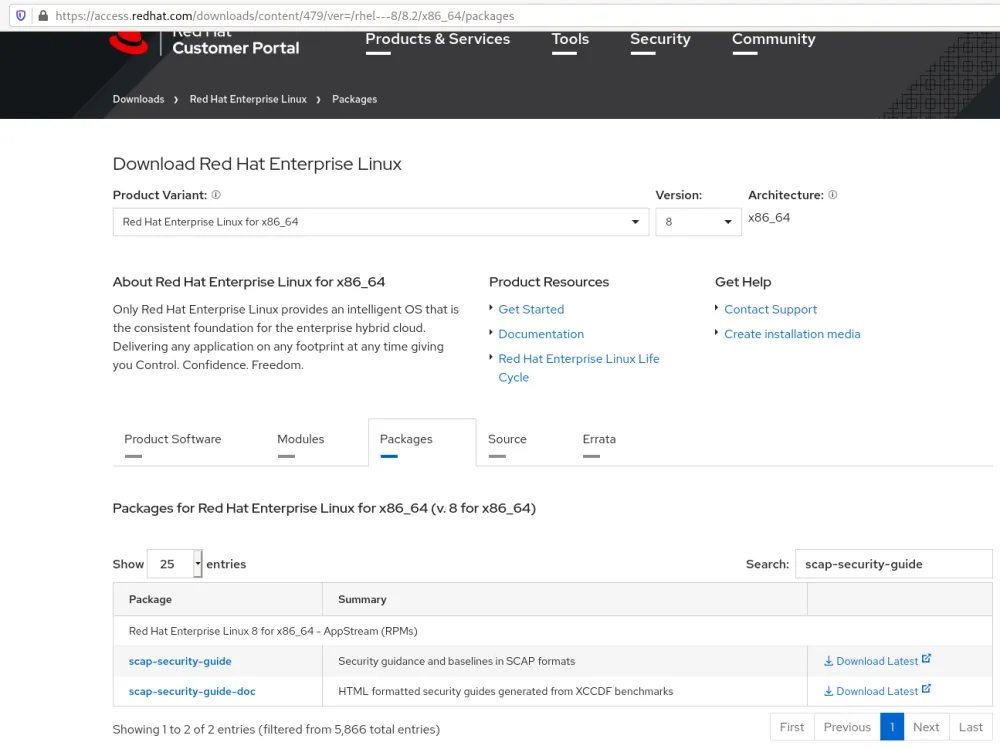Open the Show entries count dropdown
Viewport: 1000px width, 749px height.
pyautogui.click(x=175, y=564)
